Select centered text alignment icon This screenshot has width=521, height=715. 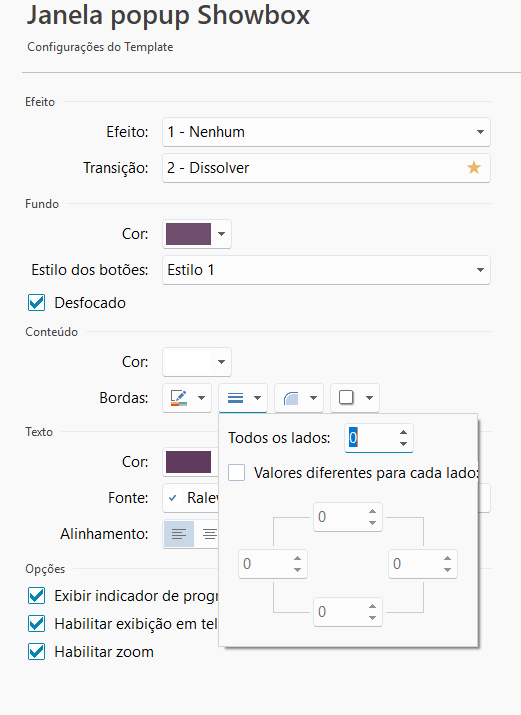[x=209, y=534]
